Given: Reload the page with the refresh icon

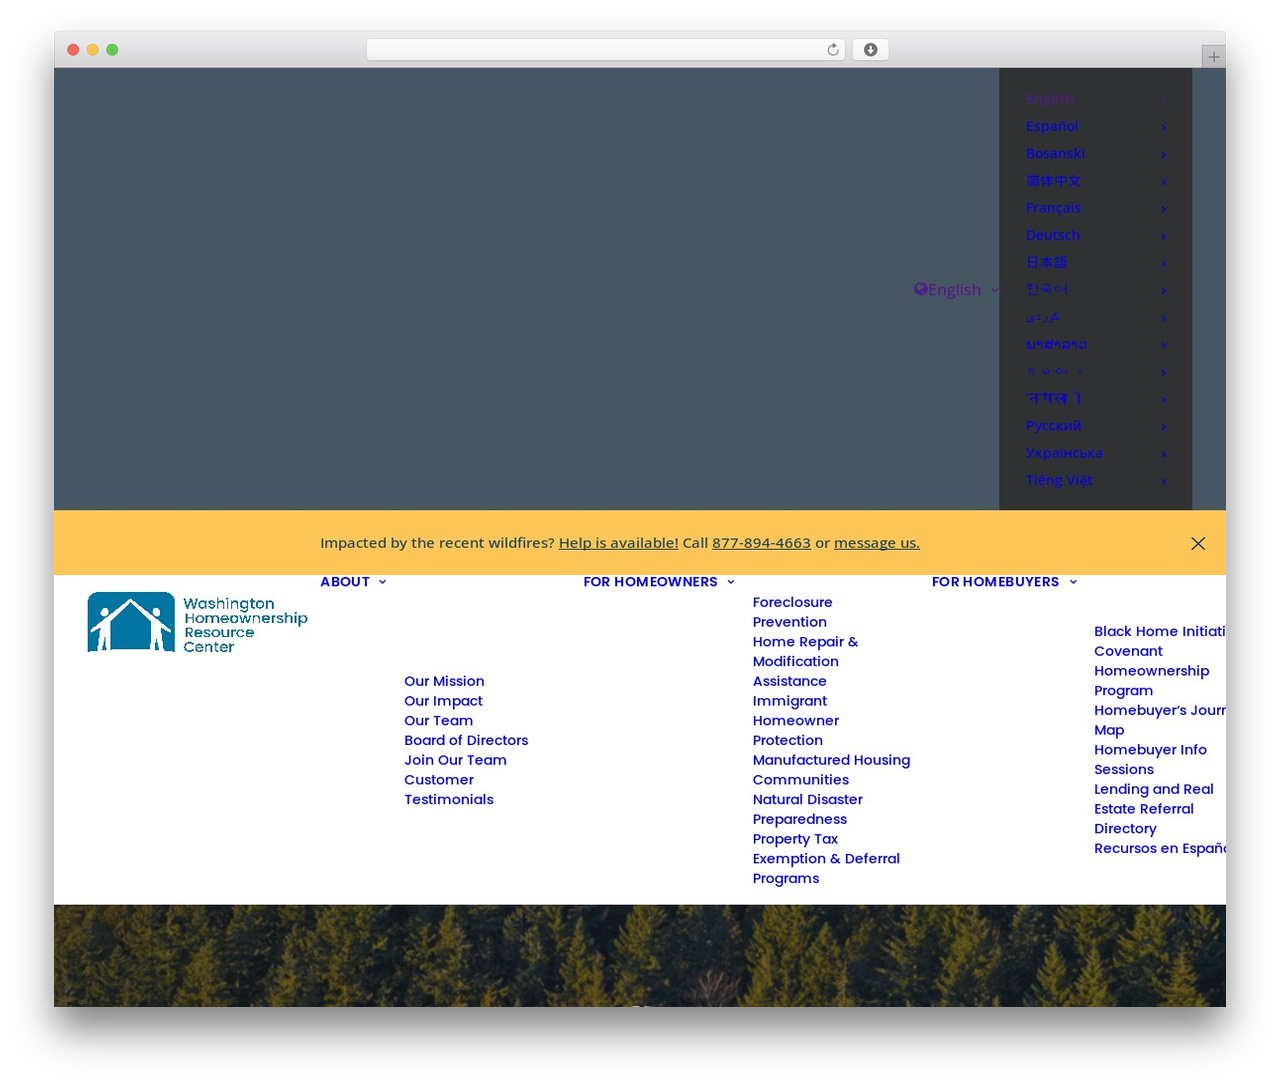Looking at the screenshot, I should click(833, 50).
